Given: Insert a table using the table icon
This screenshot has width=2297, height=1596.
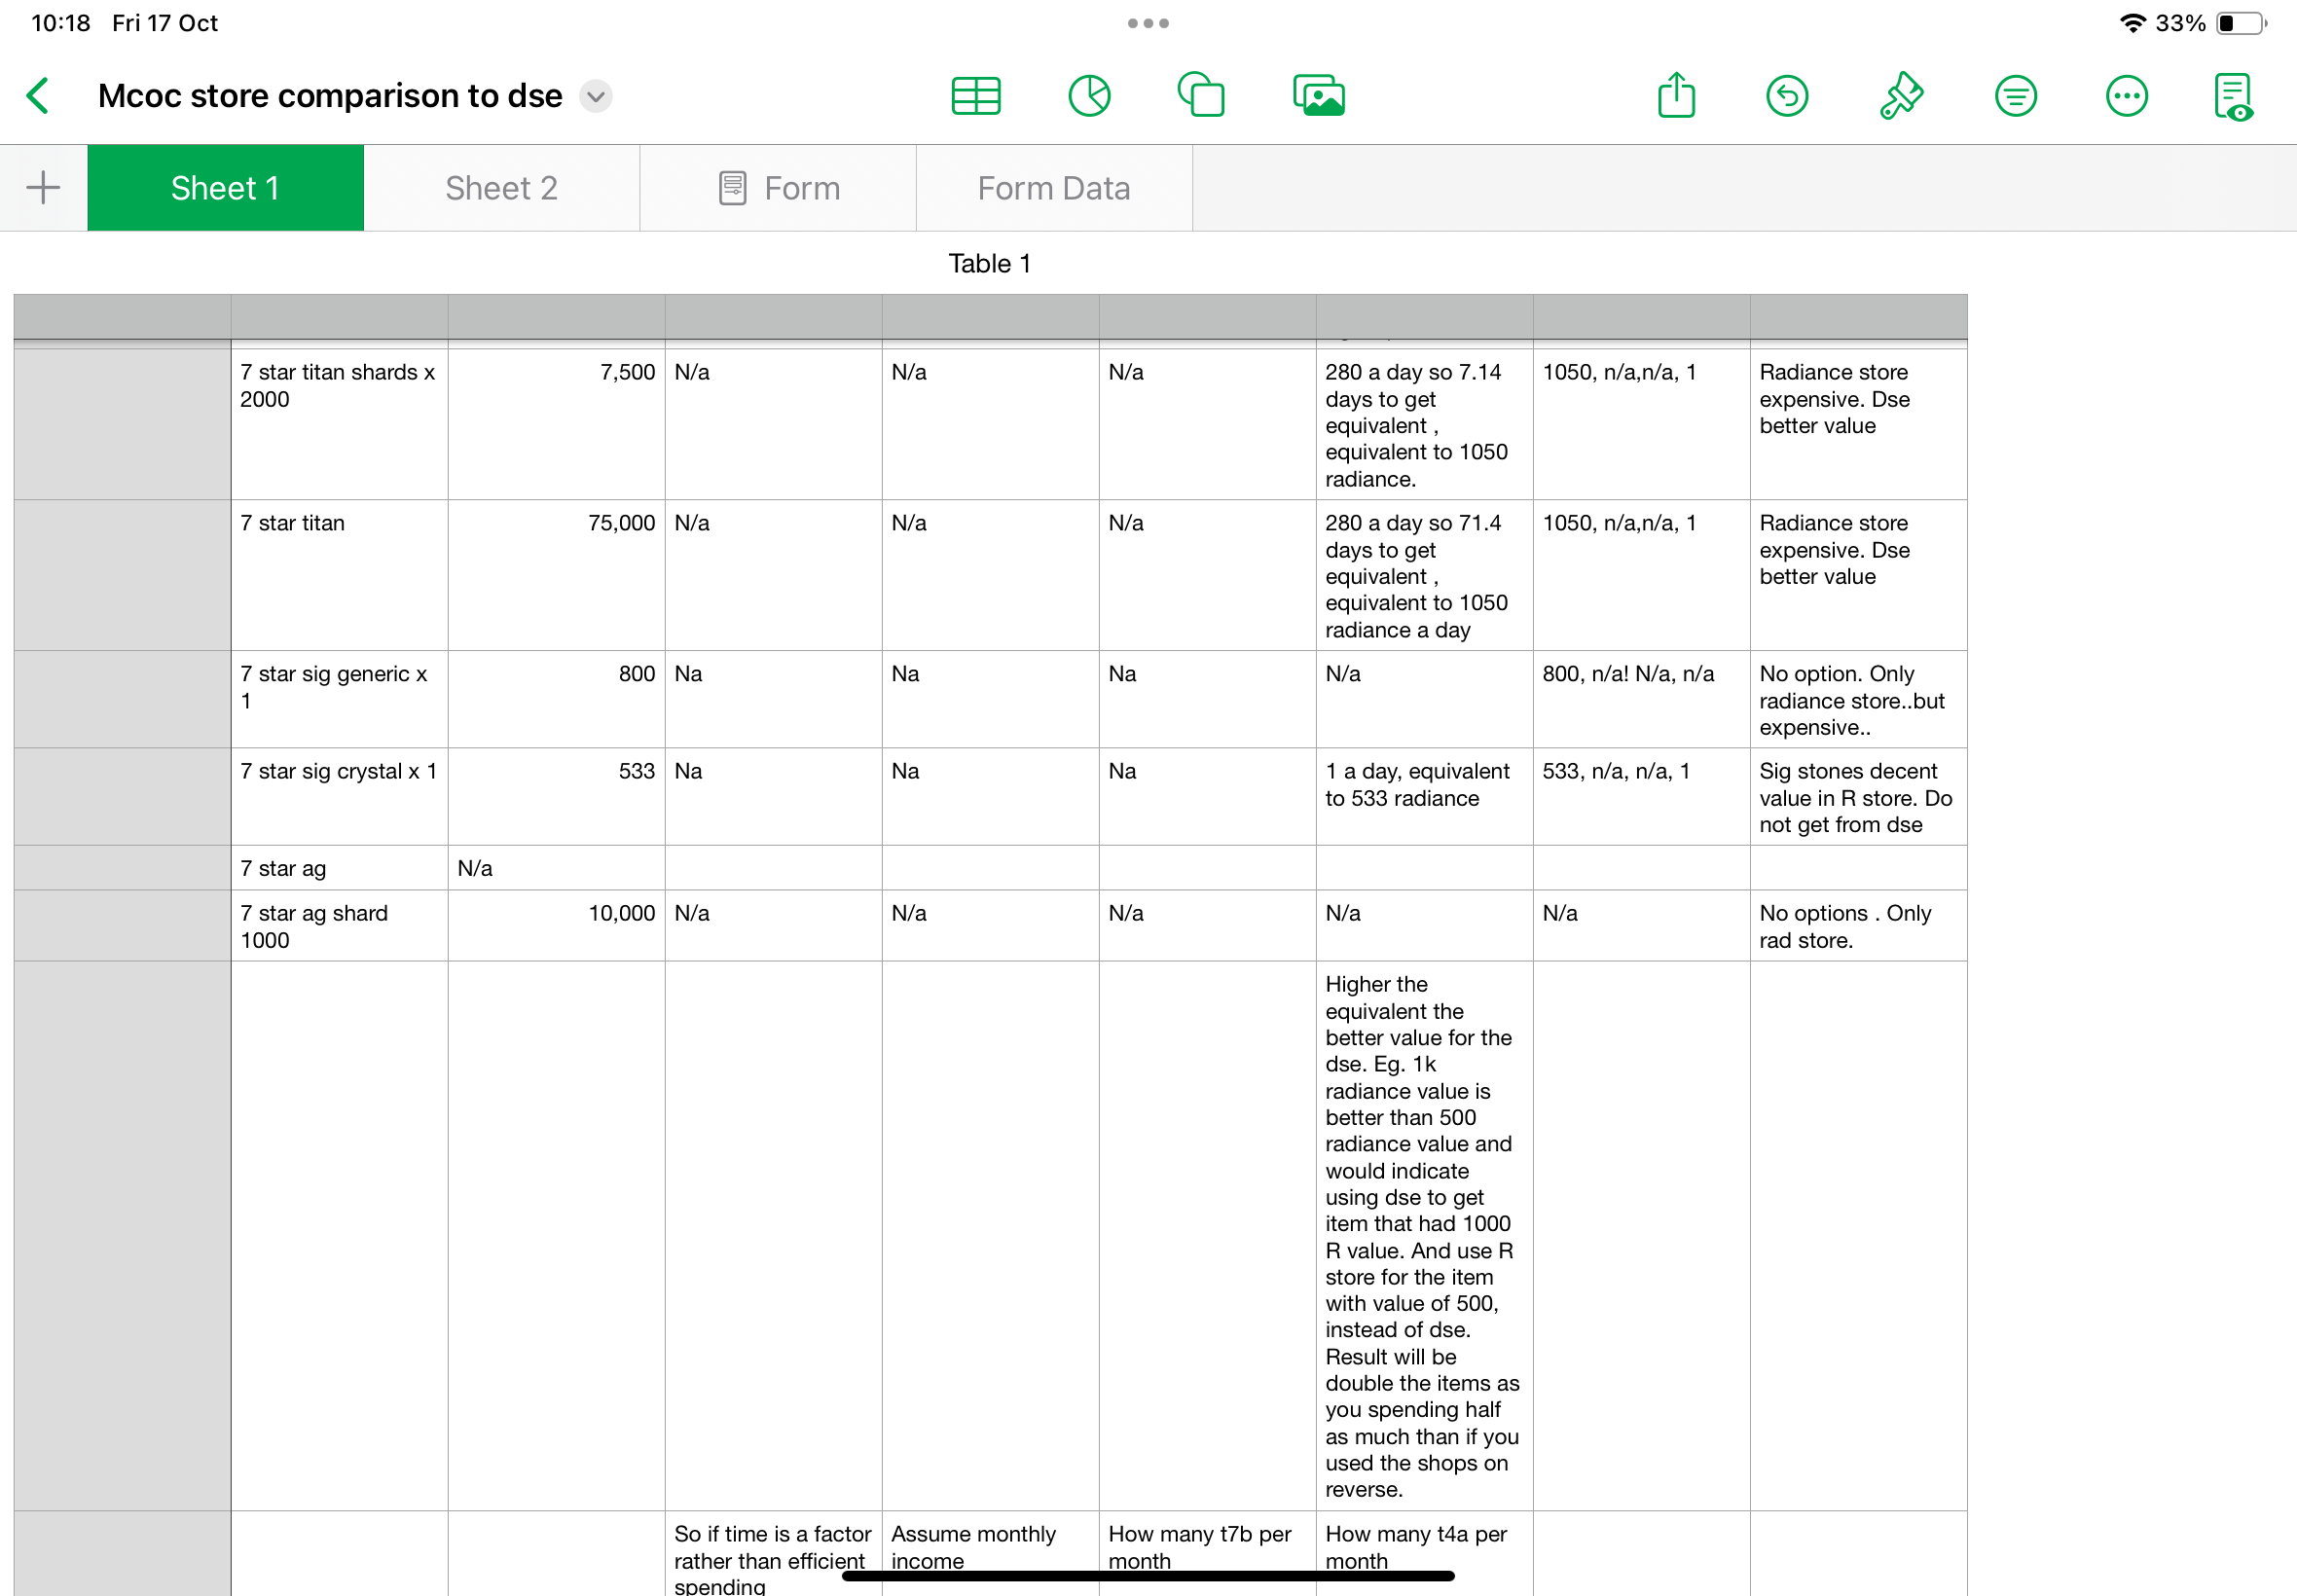Looking at the screenshot, I should (x=975, y=96).
